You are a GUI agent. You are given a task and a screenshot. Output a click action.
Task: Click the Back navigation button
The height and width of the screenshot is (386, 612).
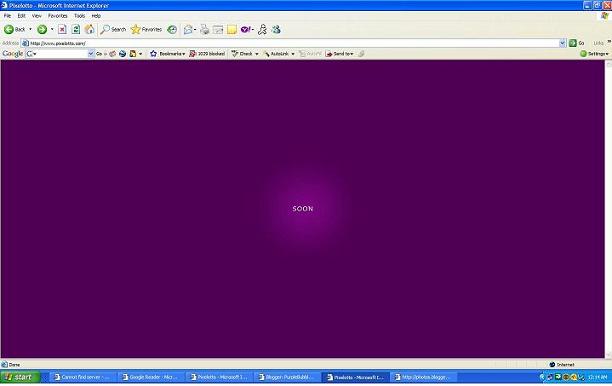[14, 29]
